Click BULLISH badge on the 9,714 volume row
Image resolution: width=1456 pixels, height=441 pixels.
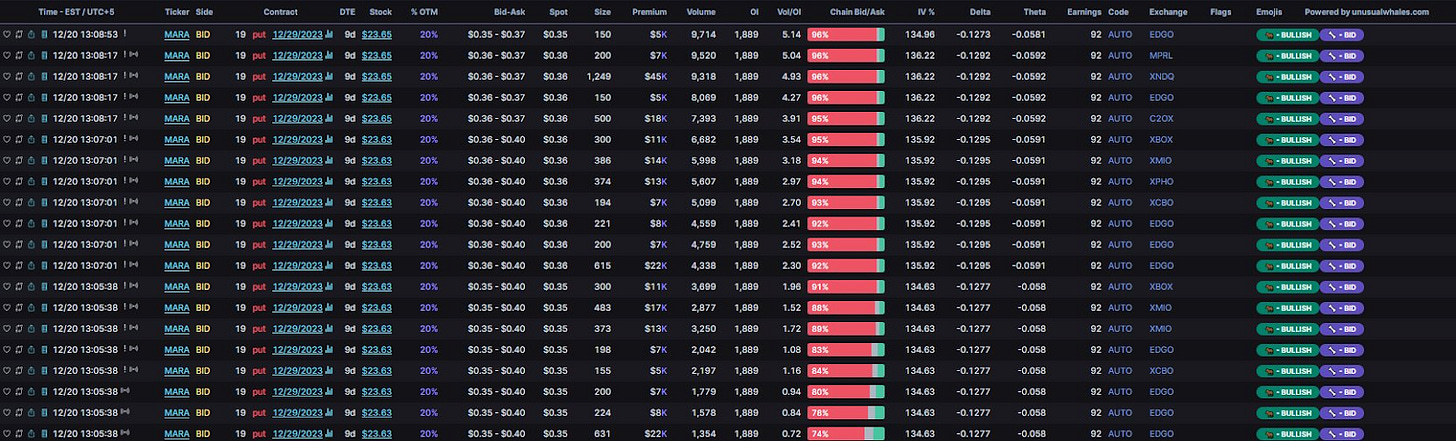coord(1286,34)
